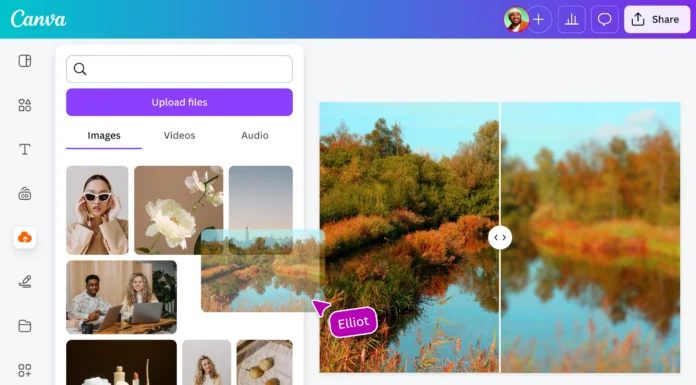Viewport: 696px width, 385px height.
Task: Select the Text tool in sidebar
Action: (25, 149)
